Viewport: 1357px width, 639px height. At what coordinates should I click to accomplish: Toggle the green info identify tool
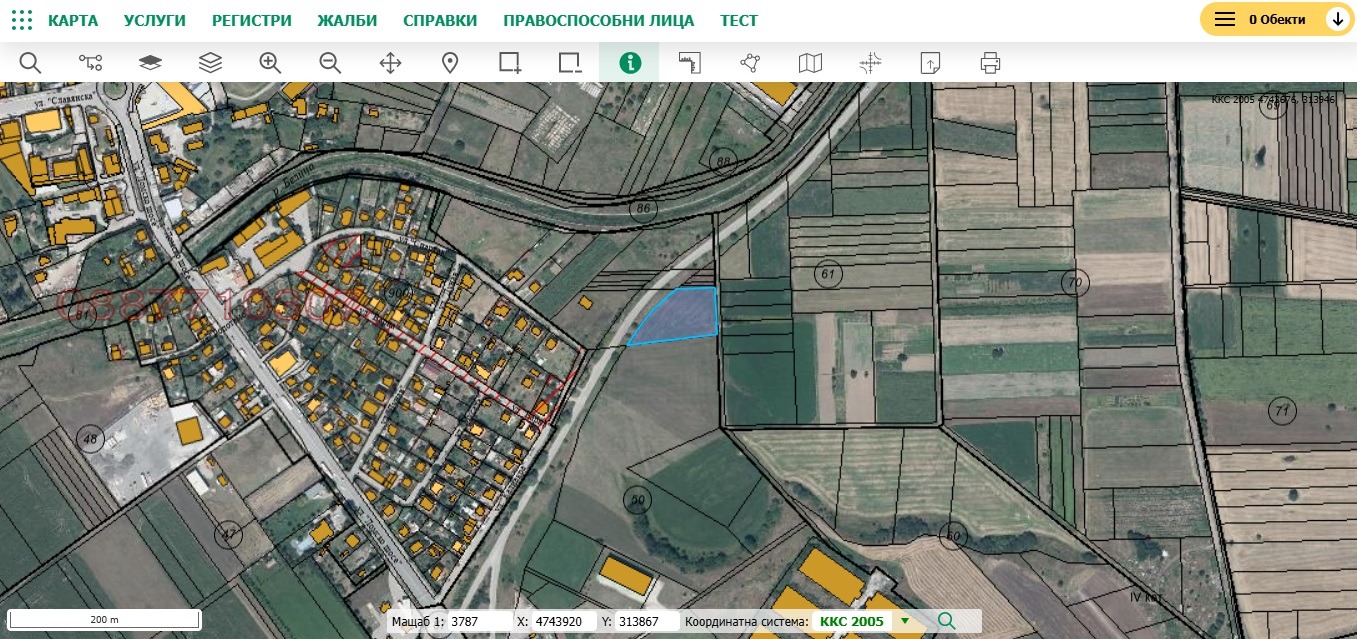pos(630,63)
